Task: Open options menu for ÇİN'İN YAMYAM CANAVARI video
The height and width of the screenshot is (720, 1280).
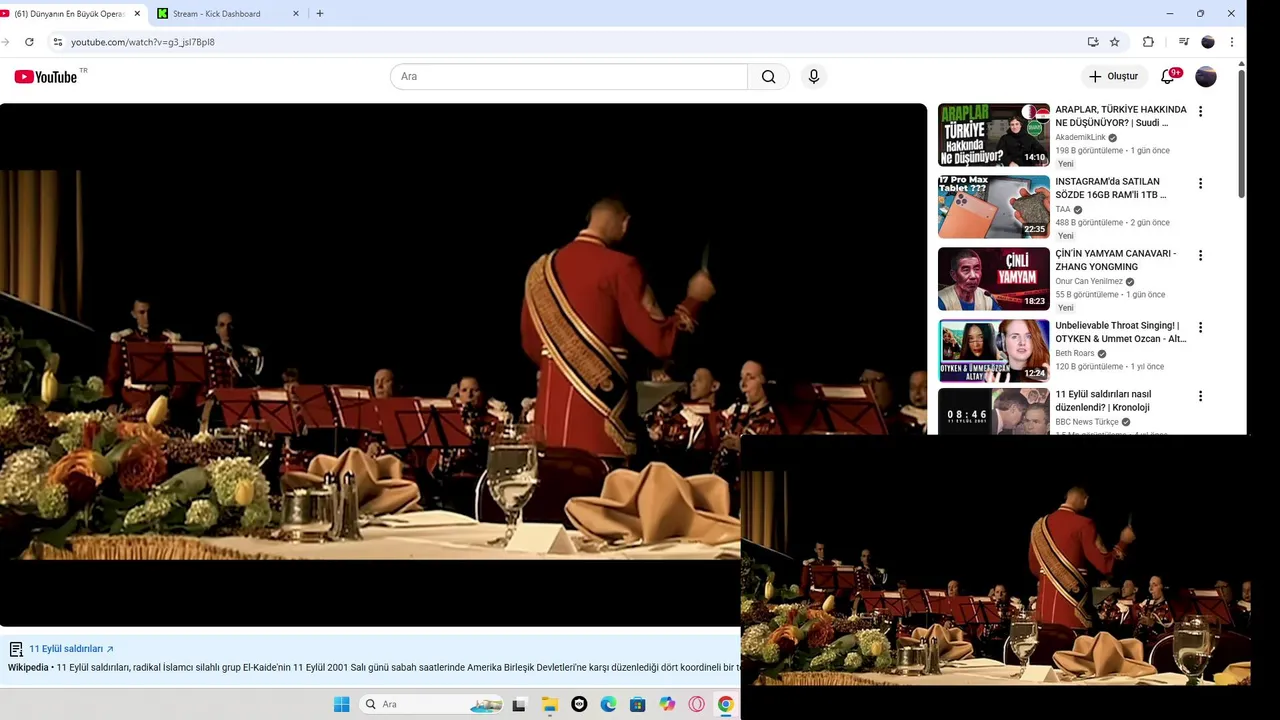Action: pos(1200,256)
